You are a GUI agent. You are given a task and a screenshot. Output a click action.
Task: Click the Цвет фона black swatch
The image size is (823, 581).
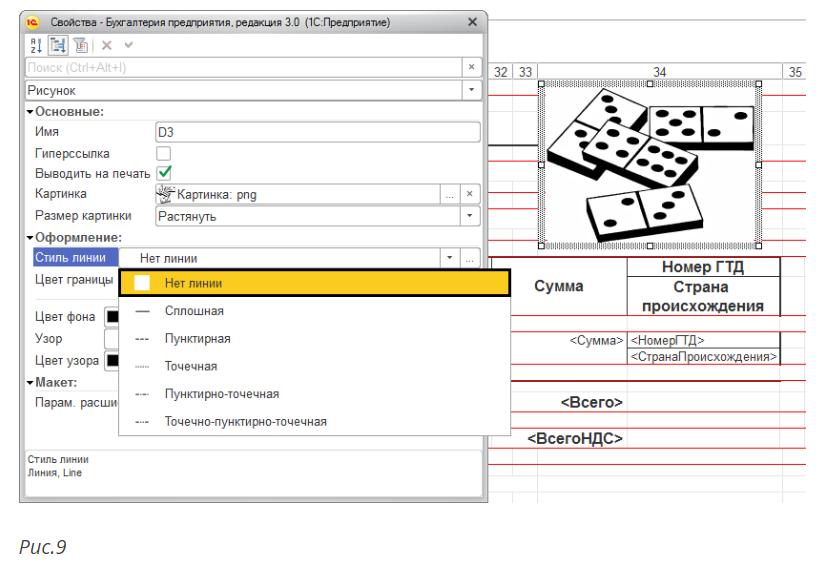click(112, 317)
